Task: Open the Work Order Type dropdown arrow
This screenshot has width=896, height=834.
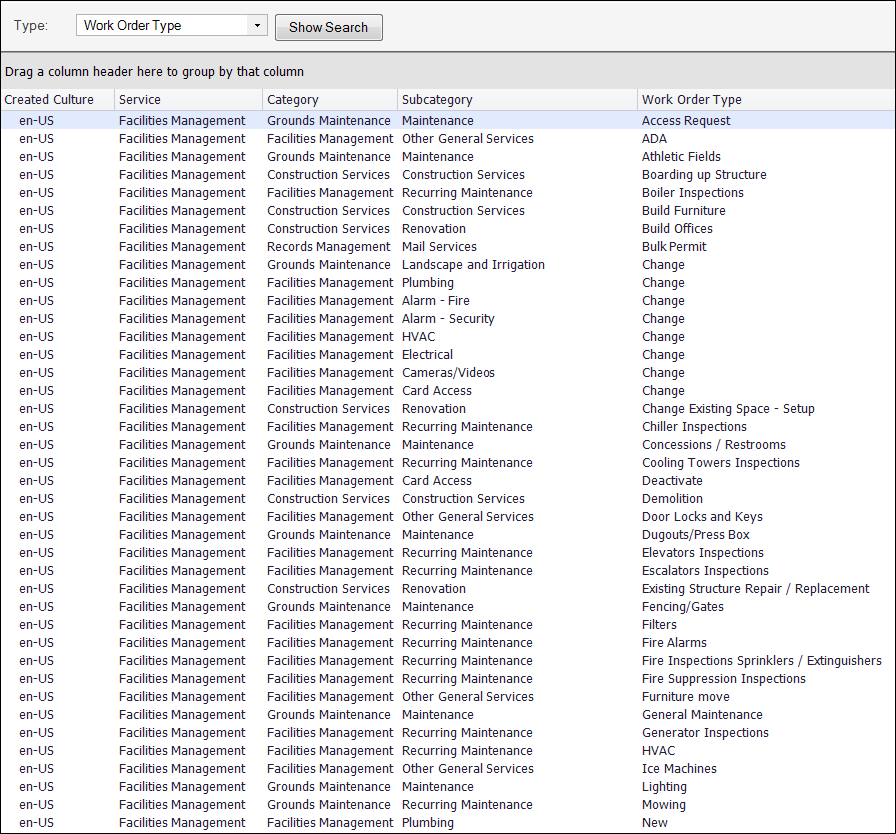Action: point(257,26)
